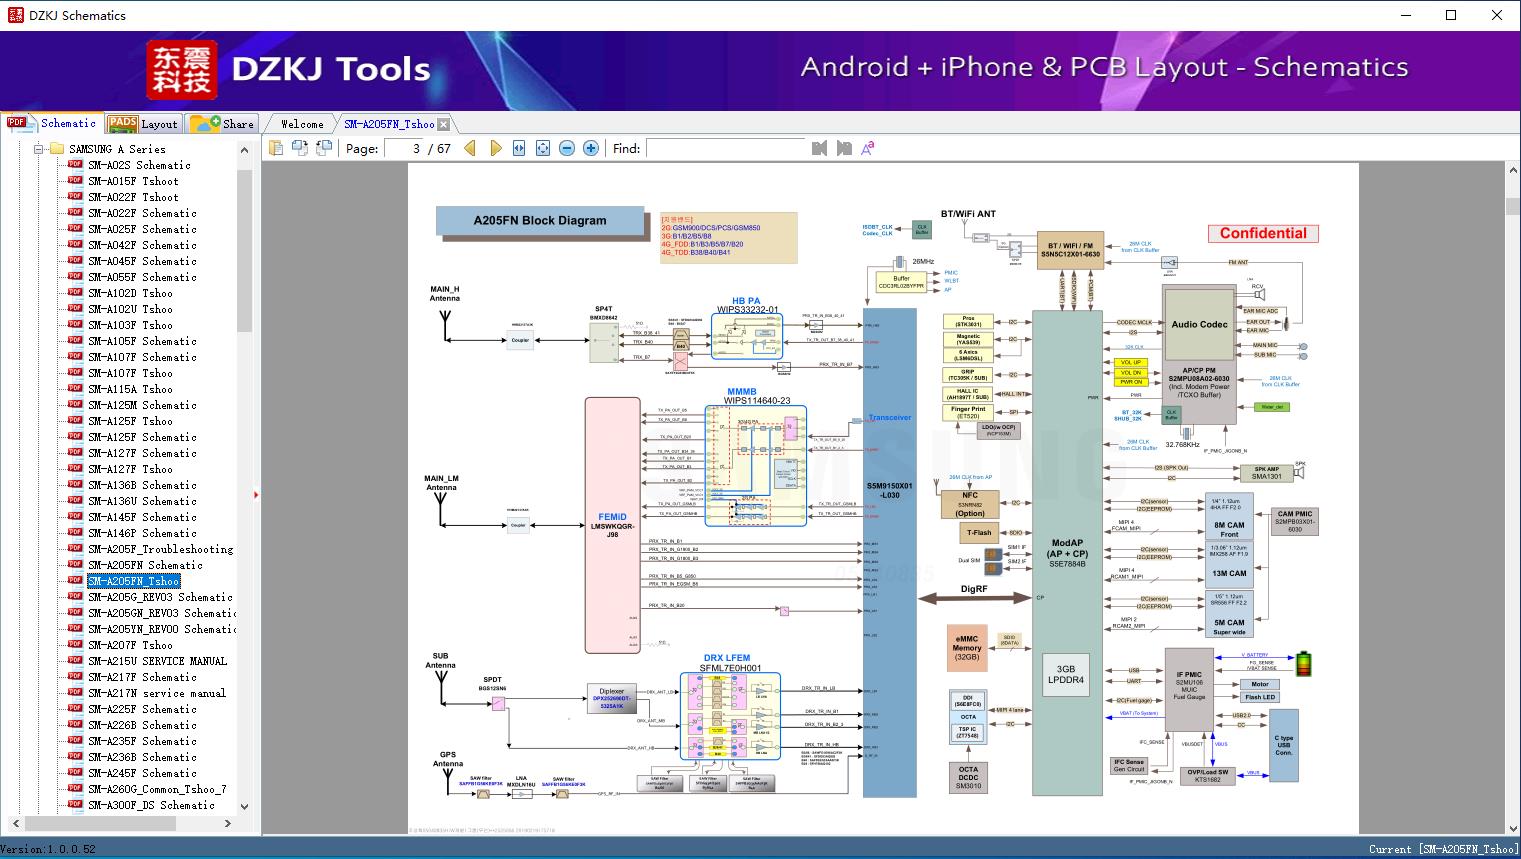Select SM-A125M Schematic
Image resolution: width=1521 pixels, height=859 pixels.
pos(142,405)
